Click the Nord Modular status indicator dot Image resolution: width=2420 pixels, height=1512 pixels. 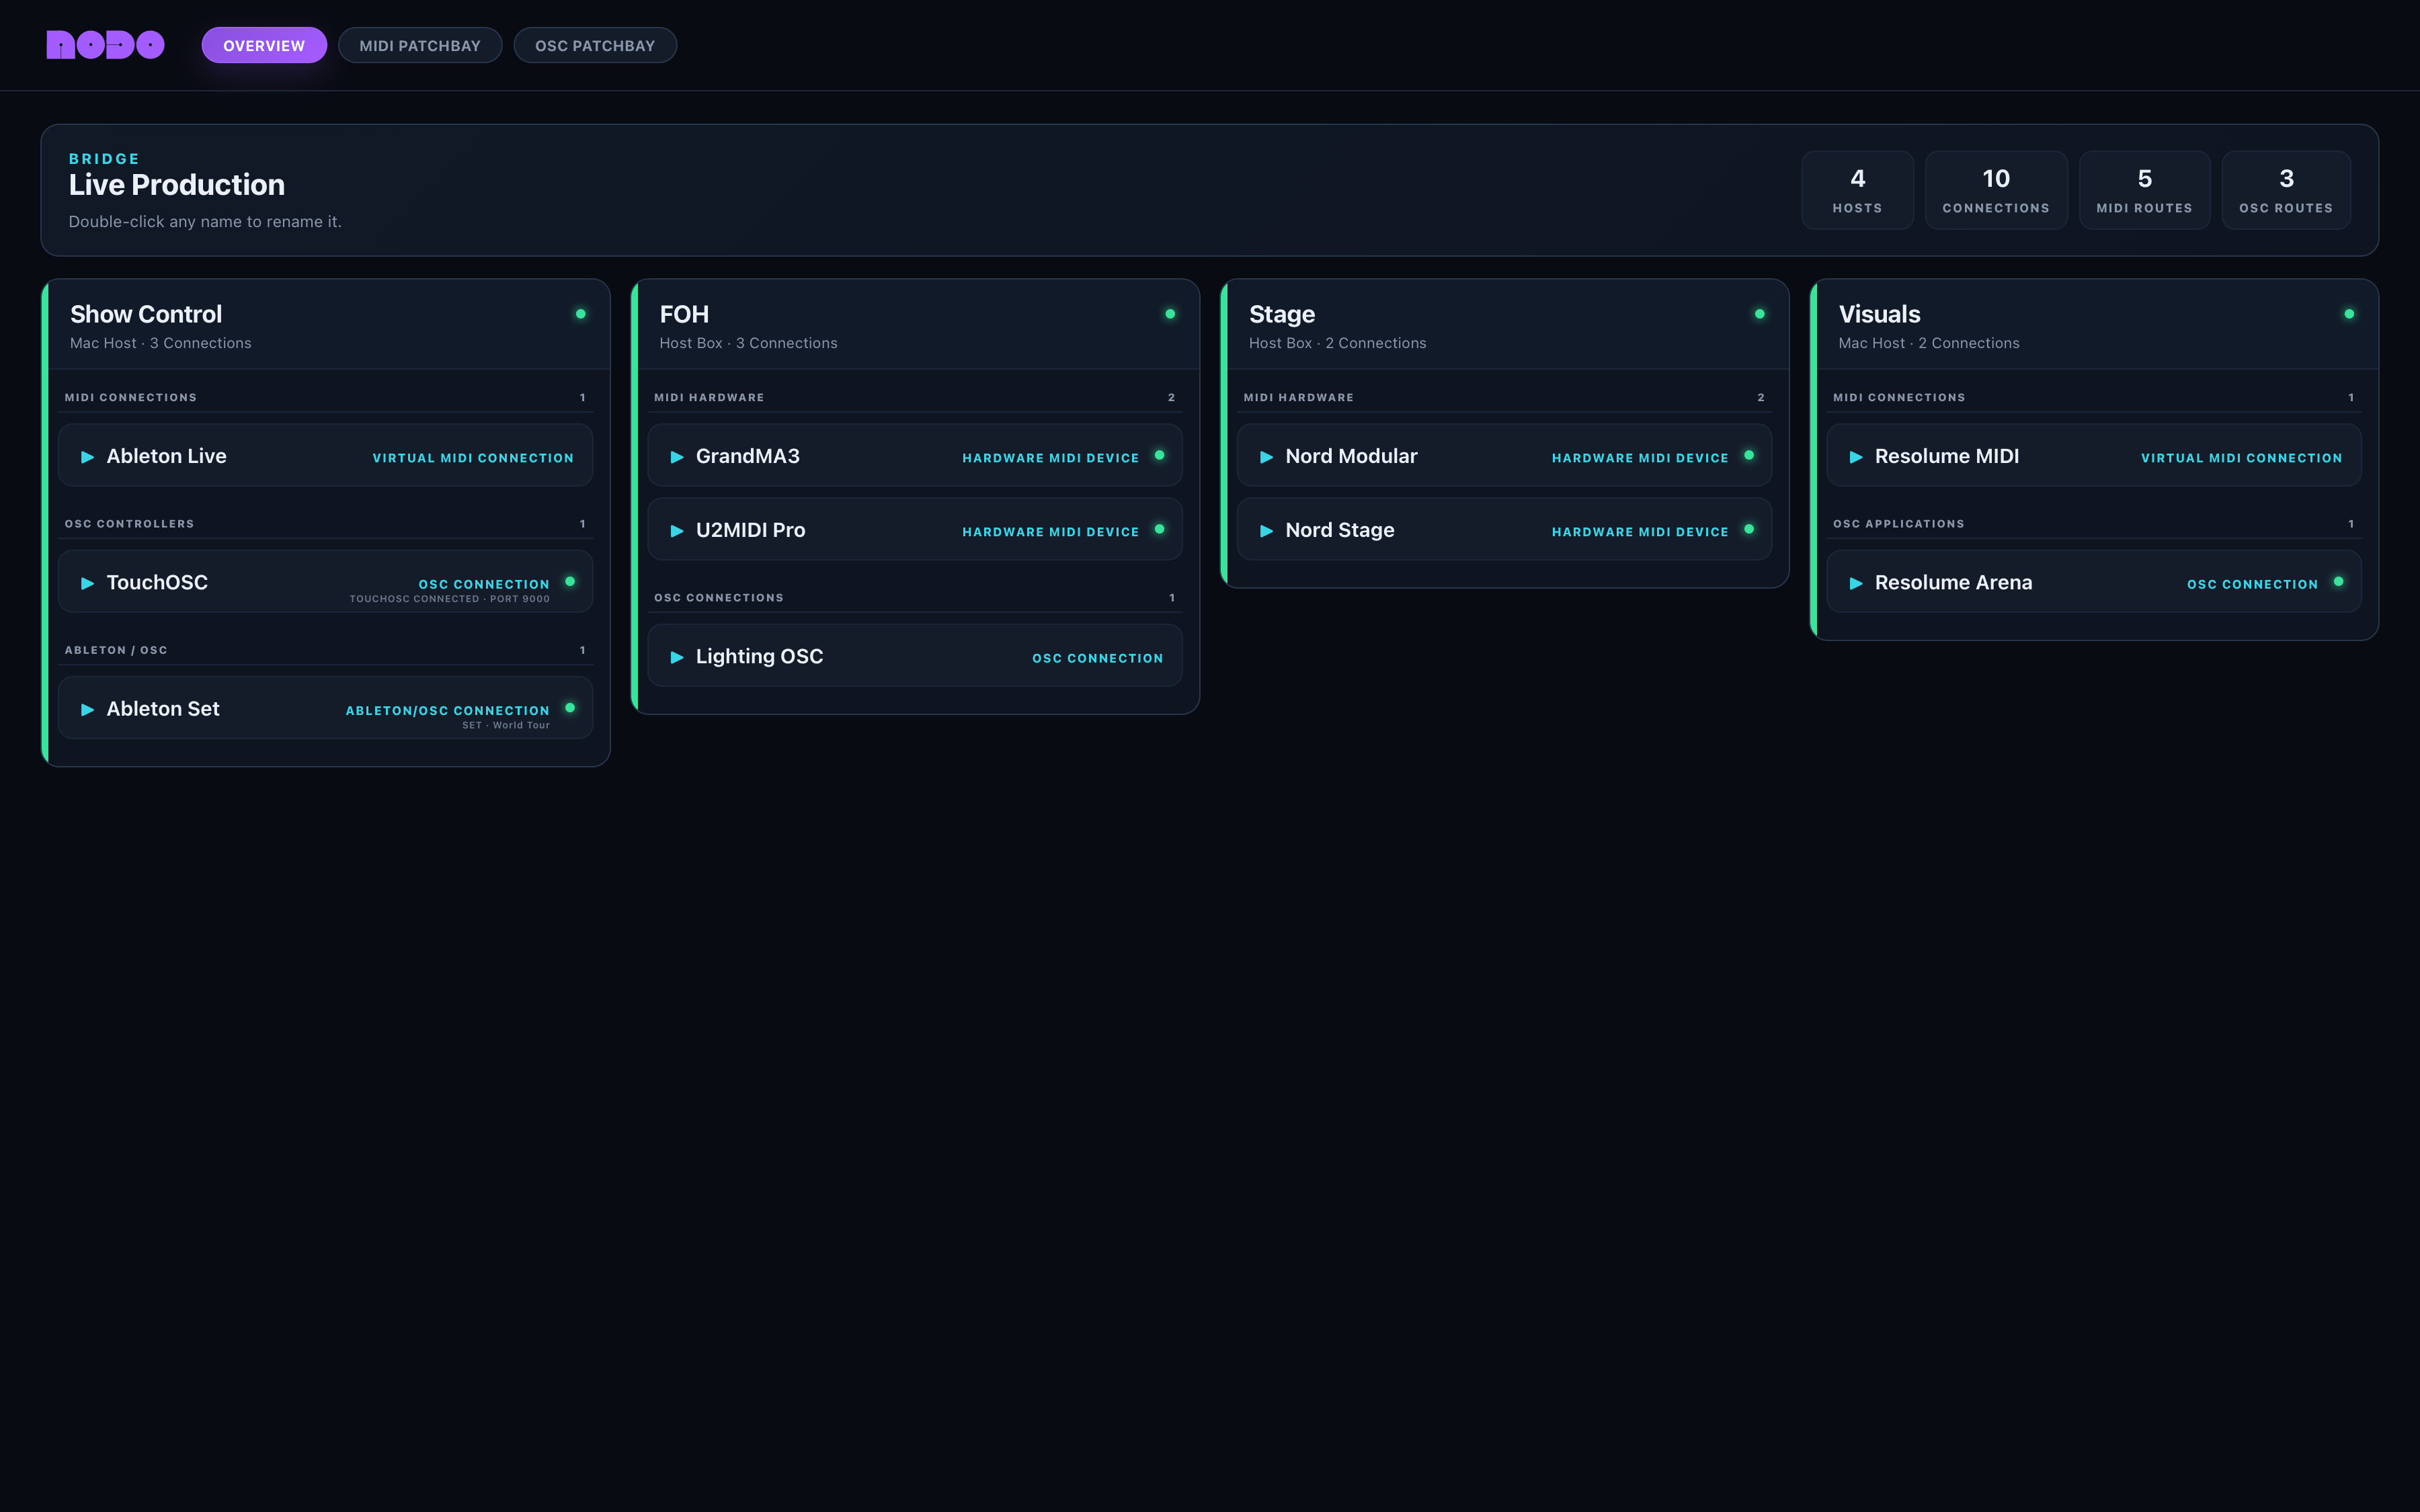[x=1749, y=455]
